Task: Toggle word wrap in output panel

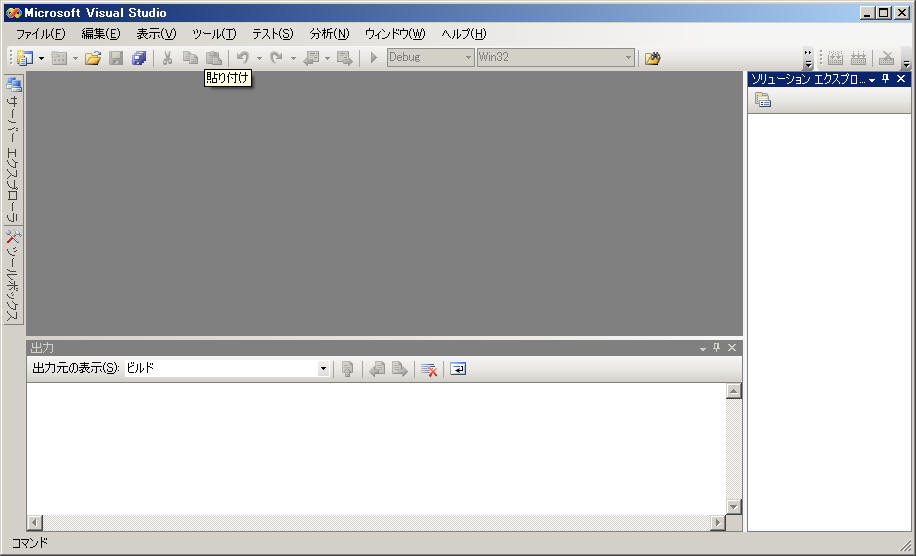Action: click(x=457, y=369)
